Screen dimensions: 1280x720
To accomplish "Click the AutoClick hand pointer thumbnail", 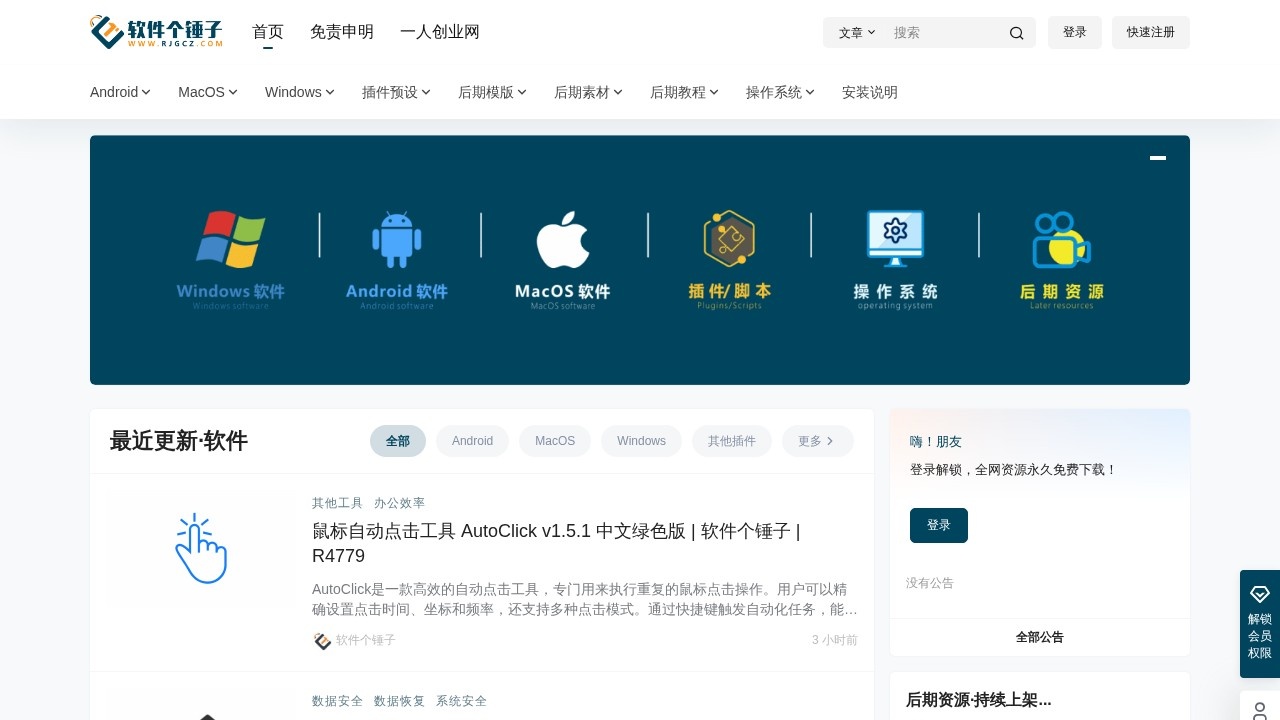I will click(x=201, y=548).
